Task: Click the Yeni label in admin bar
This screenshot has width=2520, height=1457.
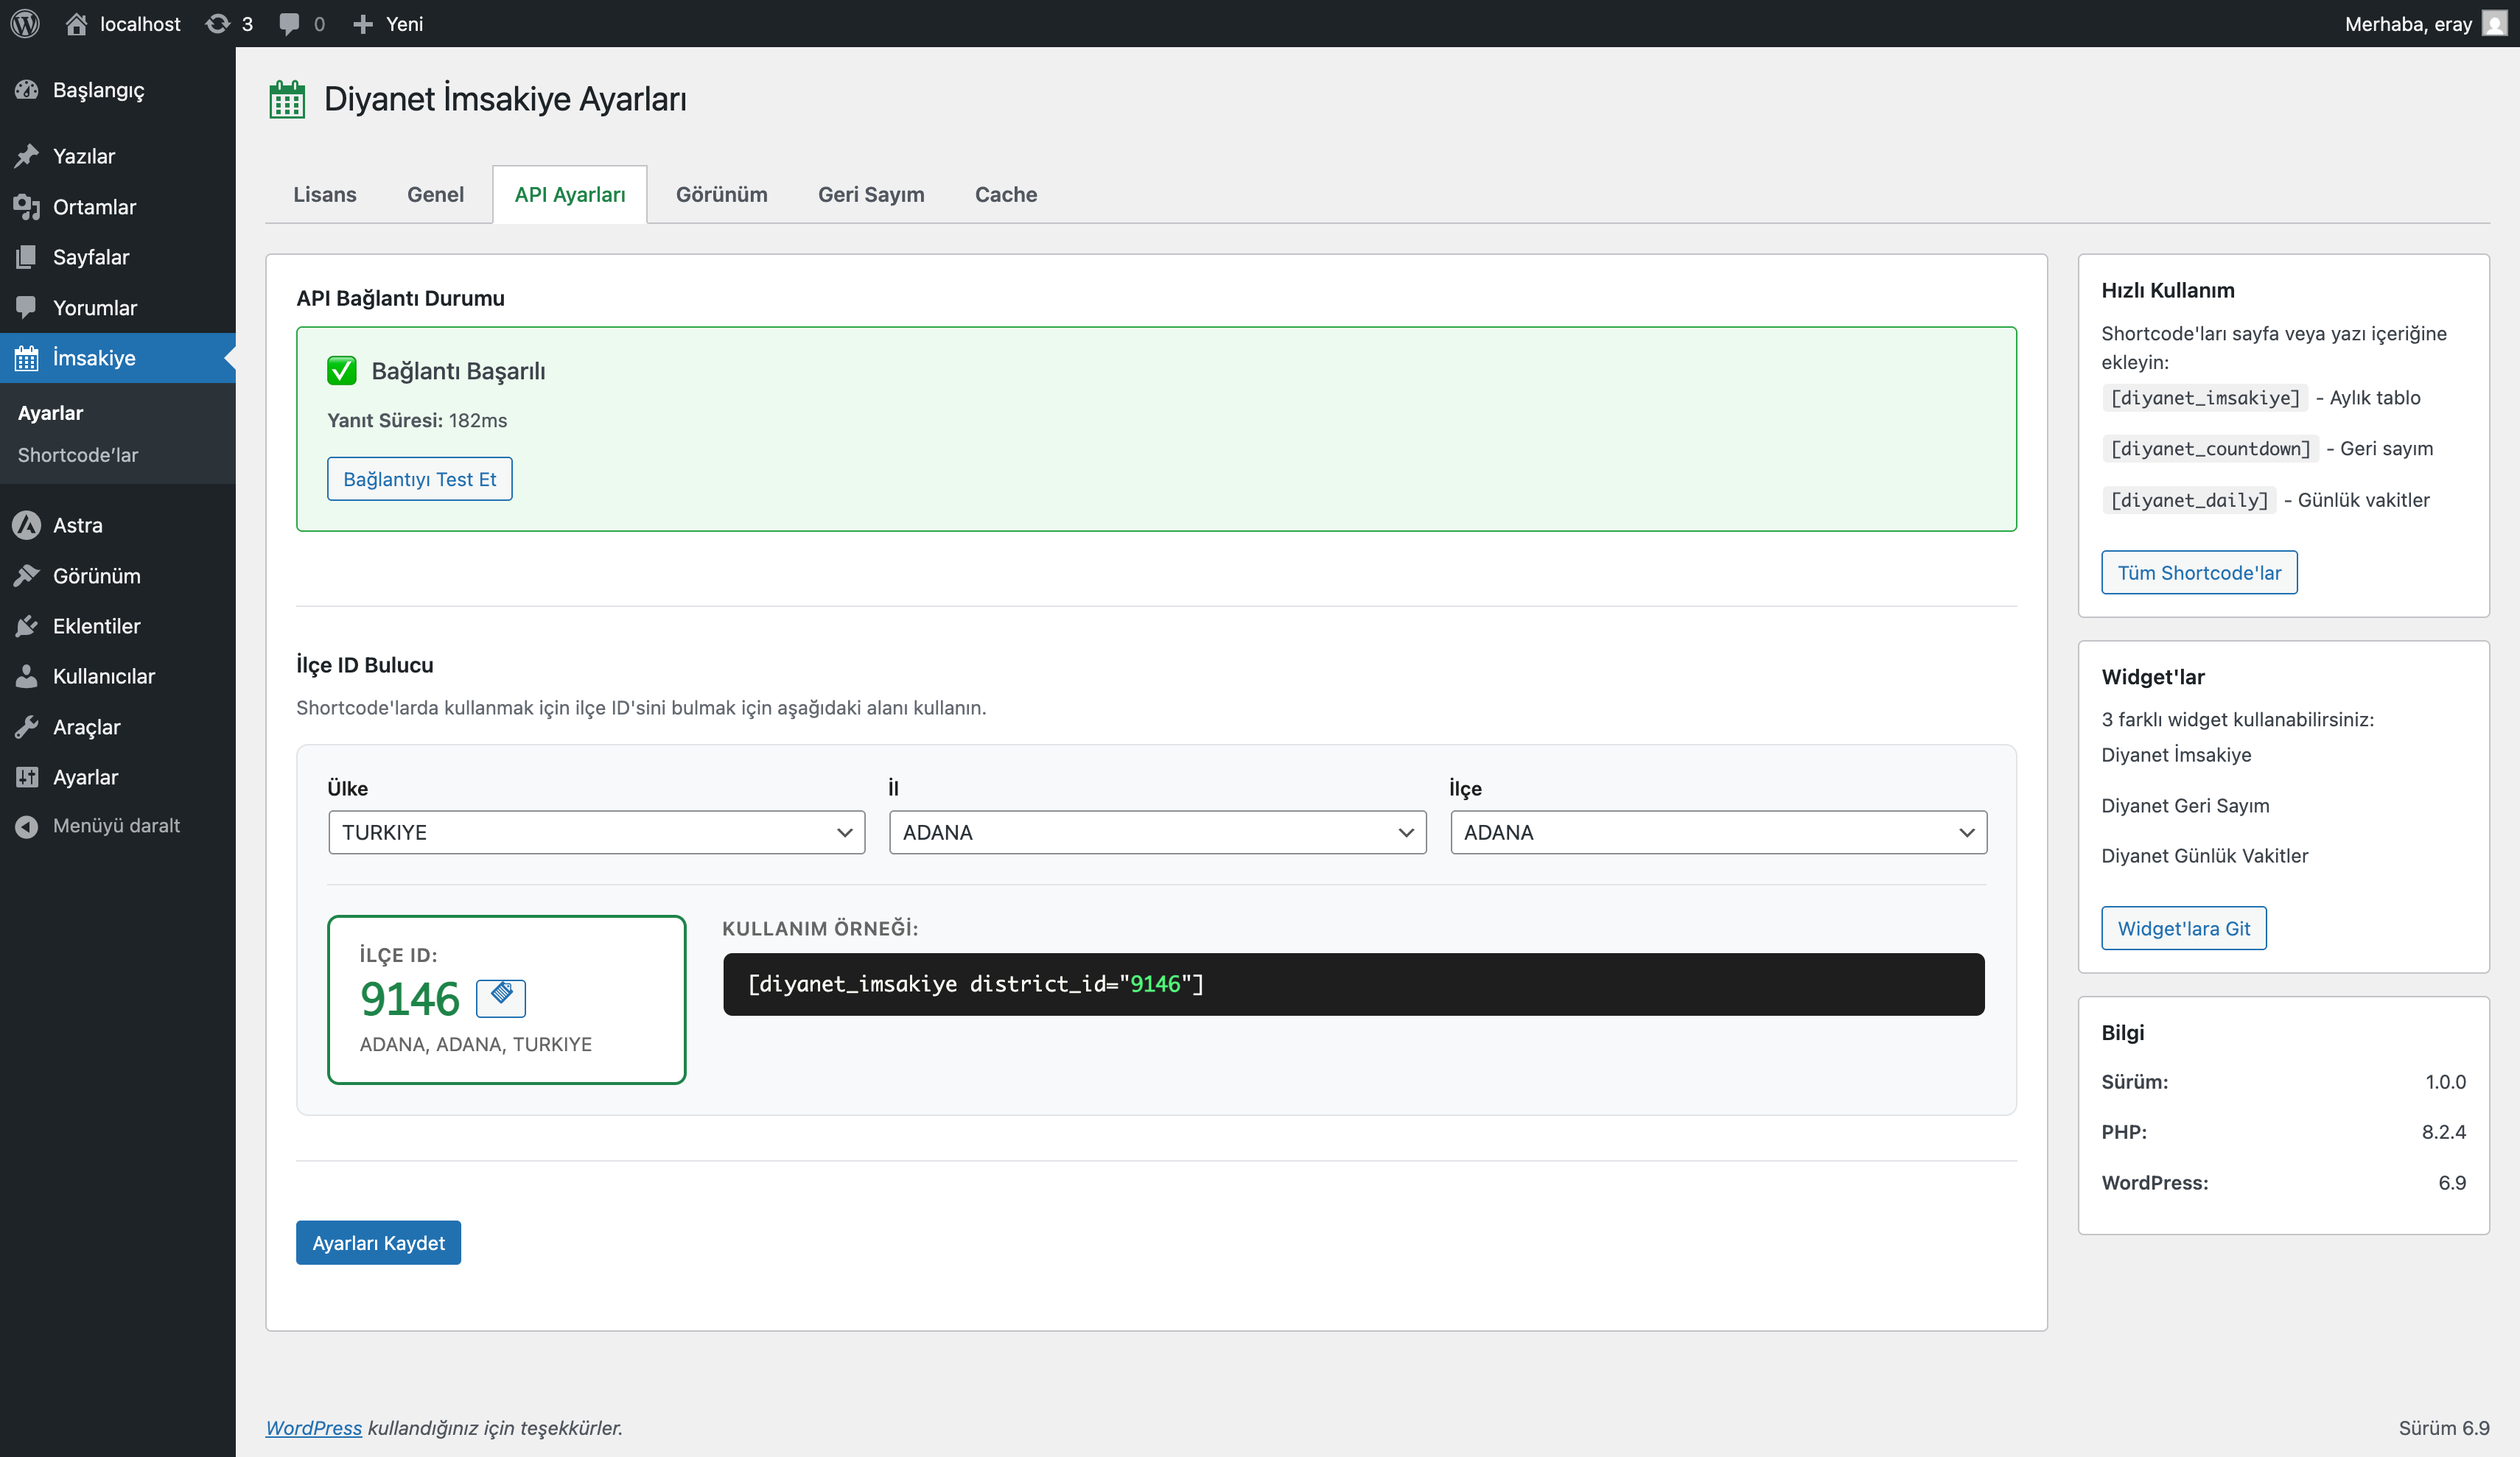Action: click(404, 24)
